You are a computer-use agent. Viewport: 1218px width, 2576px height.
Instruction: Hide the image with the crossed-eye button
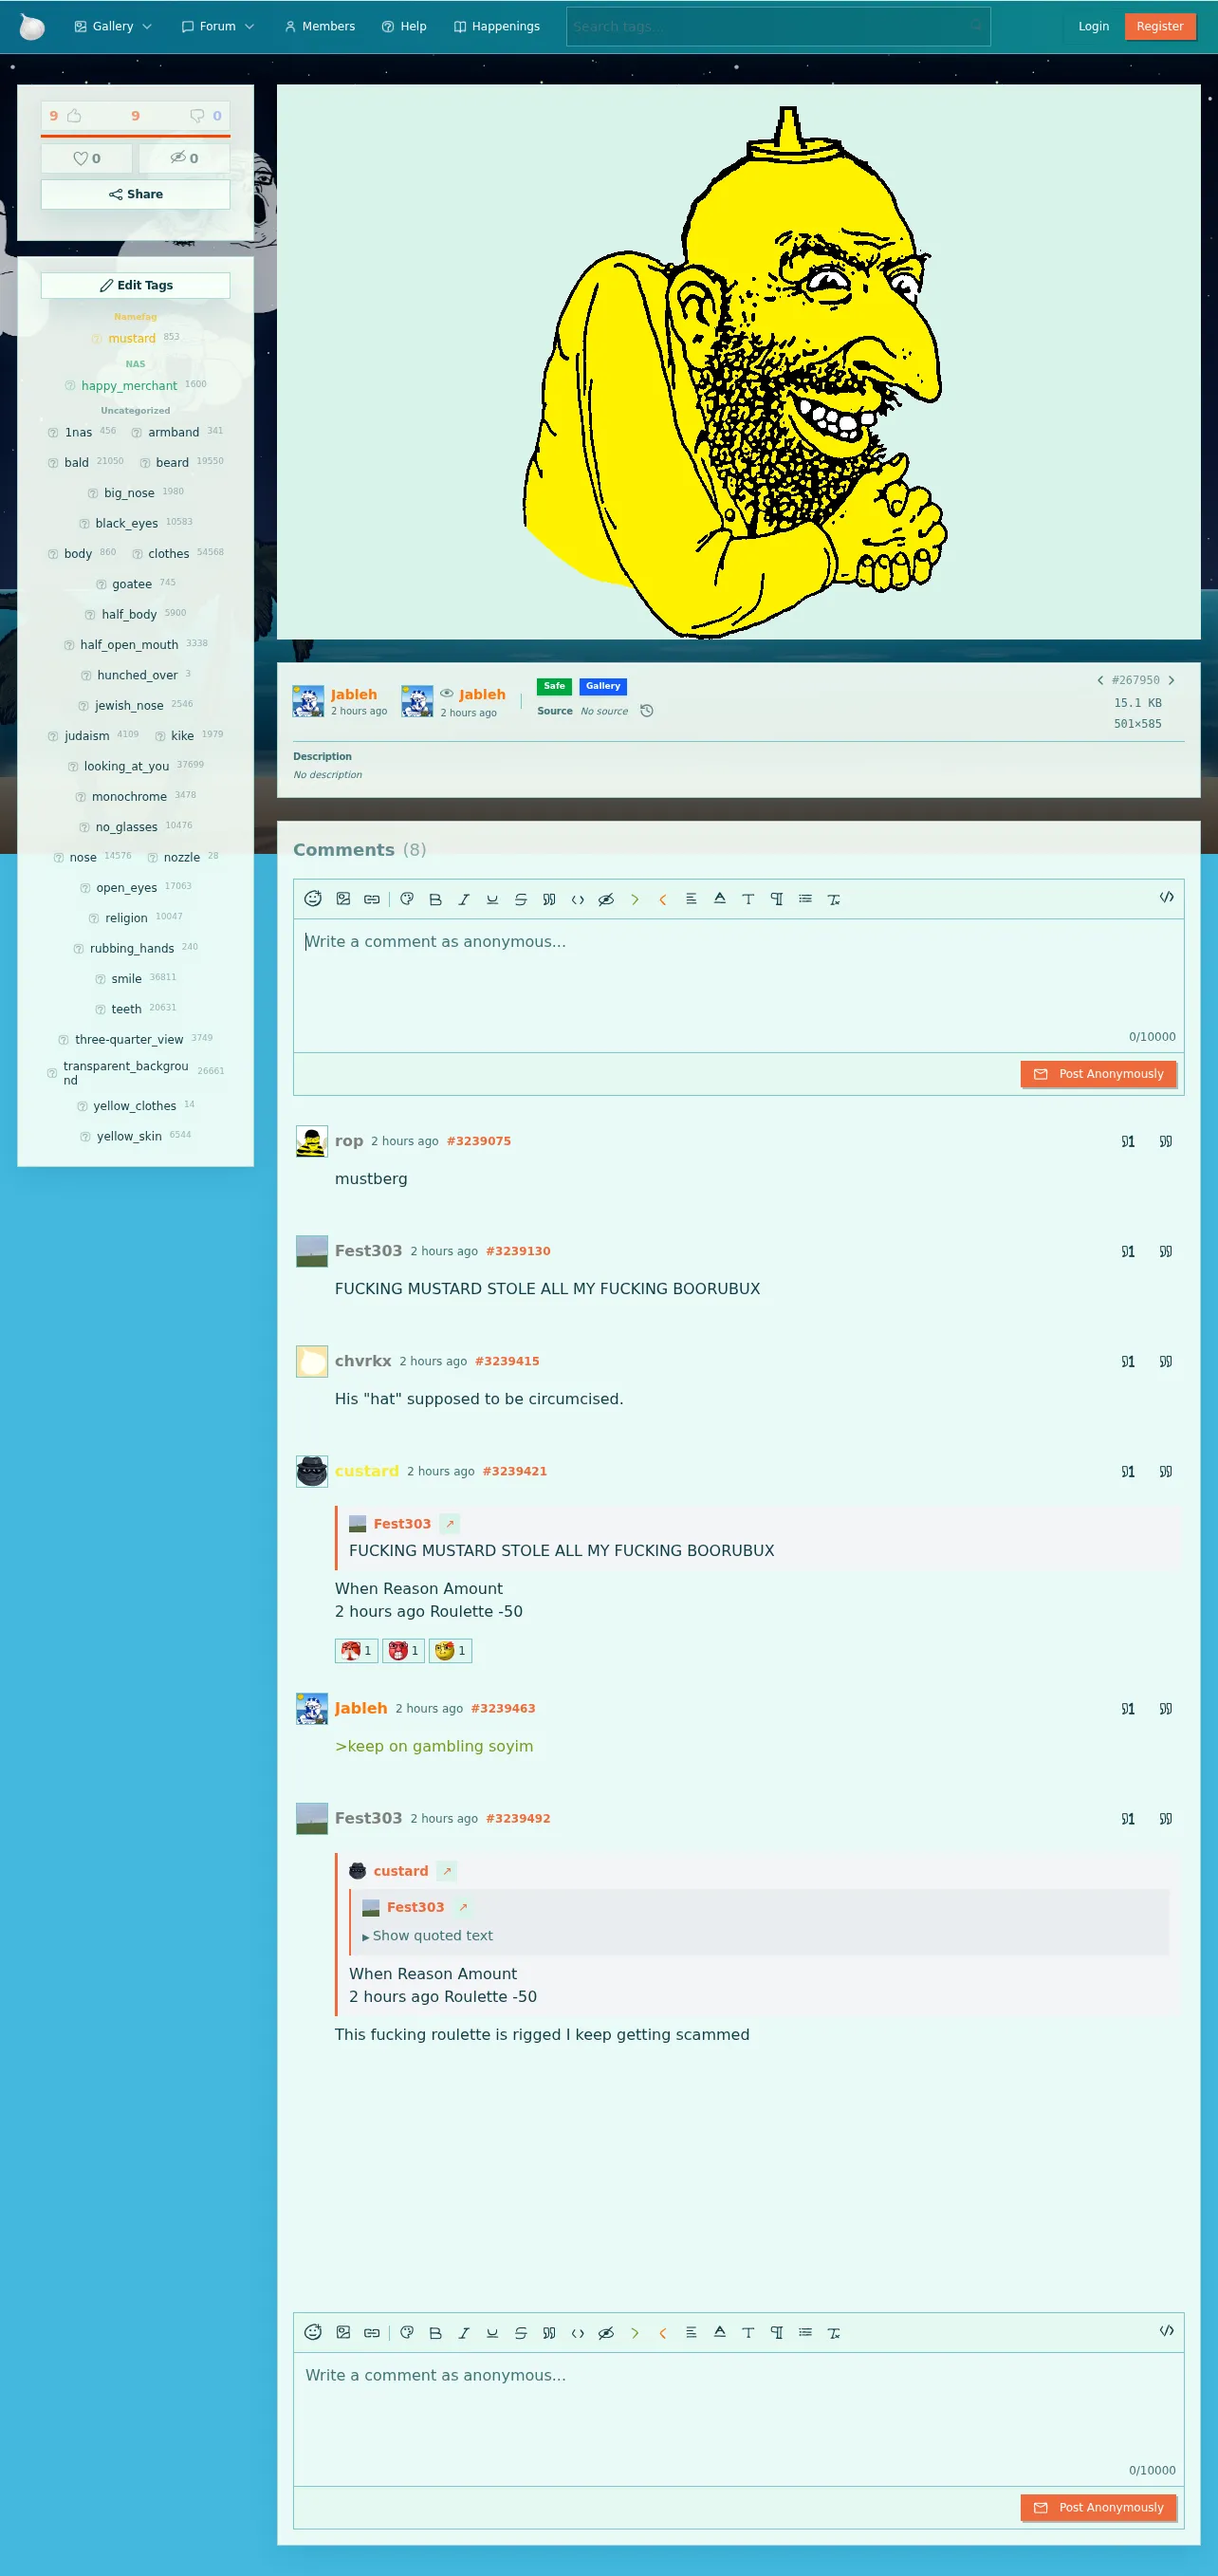pyautogui.click(x=184, y=158)
